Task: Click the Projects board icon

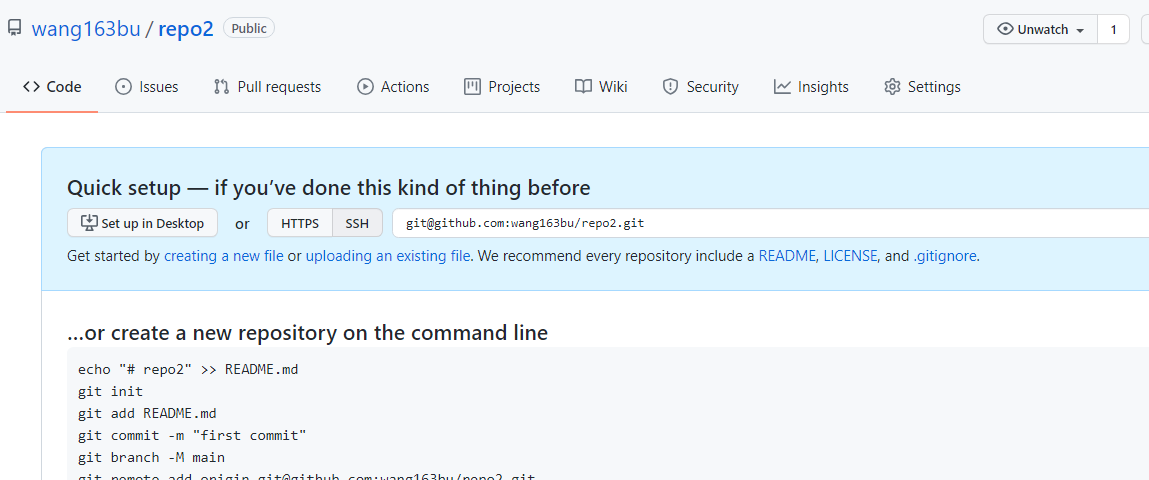Action: (472, 87)
